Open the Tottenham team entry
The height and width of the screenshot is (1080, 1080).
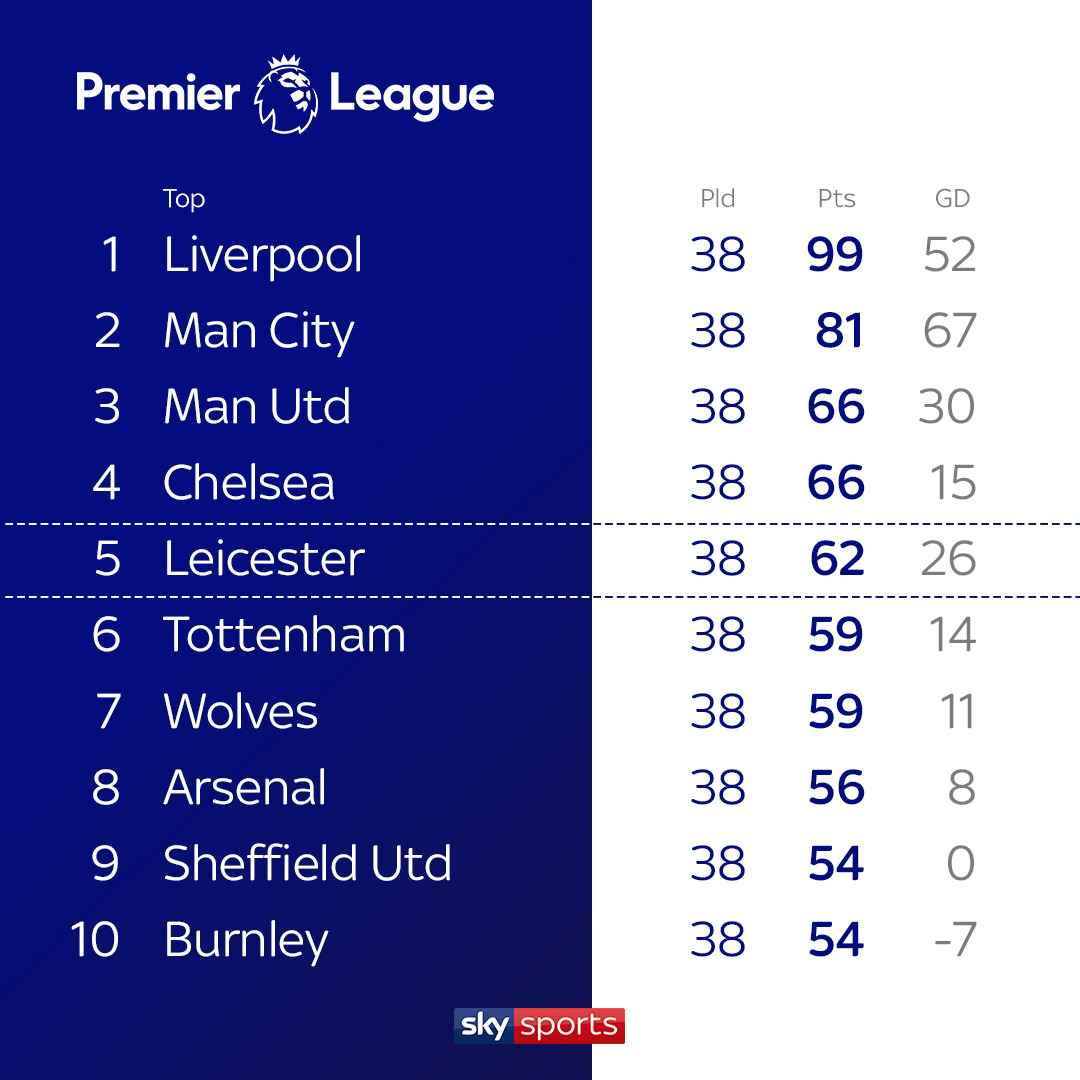pos(284,634)
